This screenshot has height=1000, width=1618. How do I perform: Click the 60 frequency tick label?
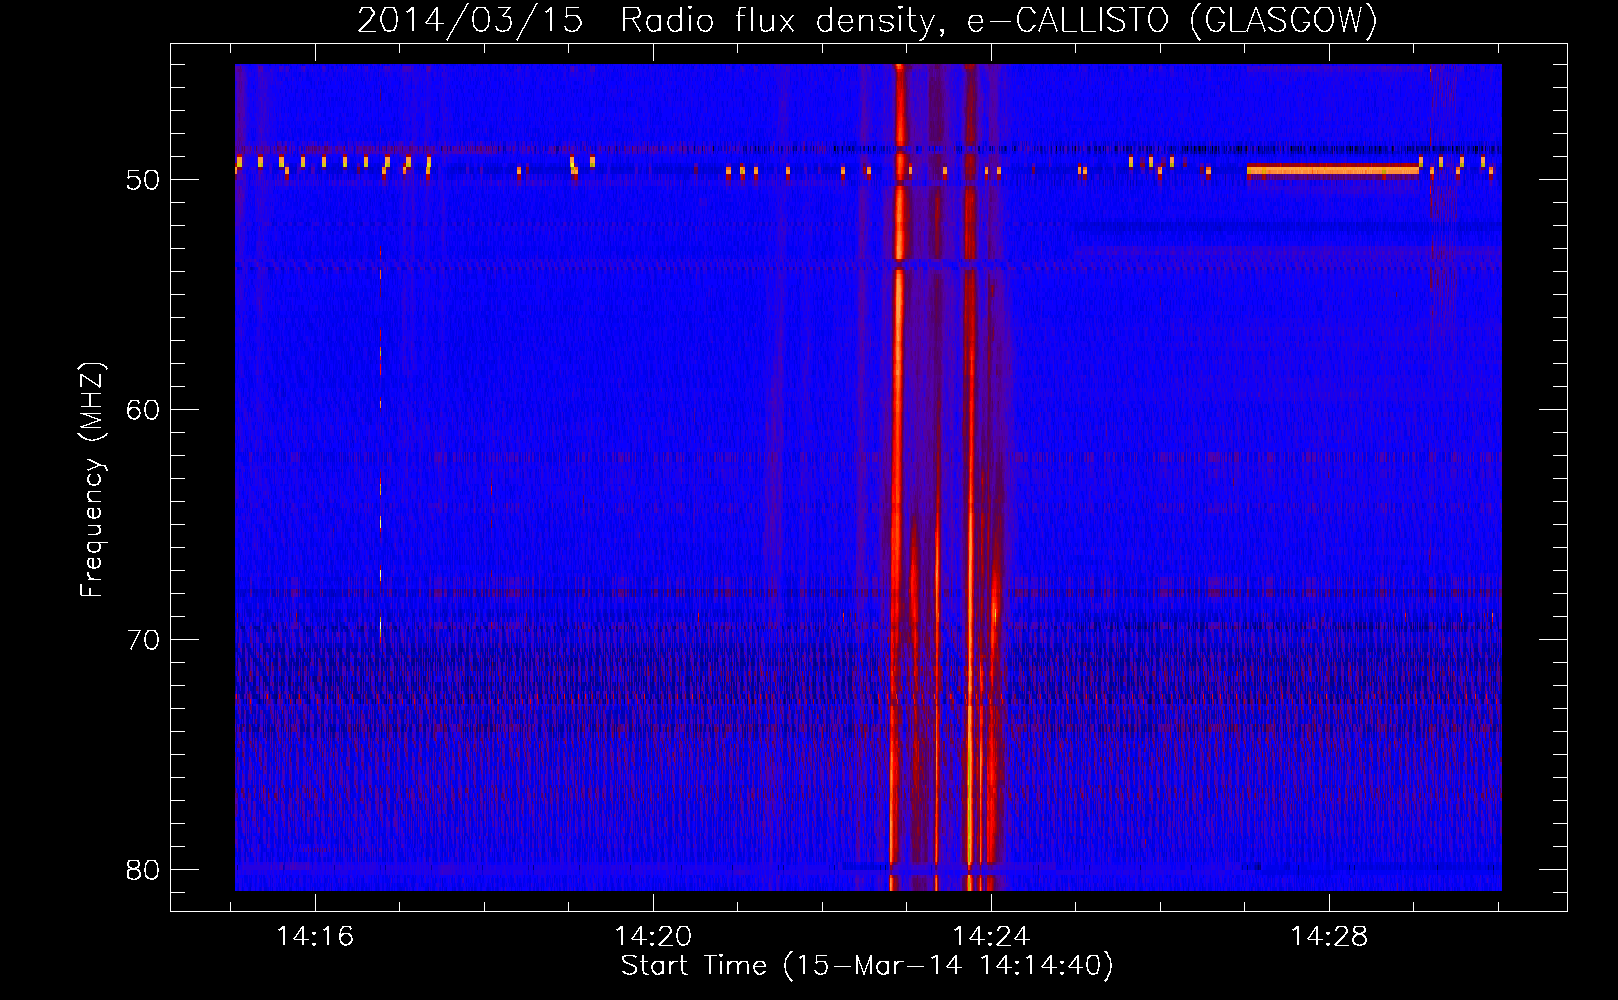click(x=143, y=410)
